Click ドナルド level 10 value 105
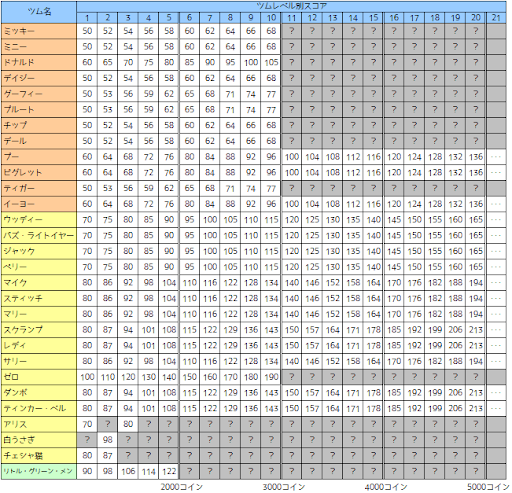Image resolution: width=512 pixels, height=493 pixels. pyautogui.click(x=271, y=62)
